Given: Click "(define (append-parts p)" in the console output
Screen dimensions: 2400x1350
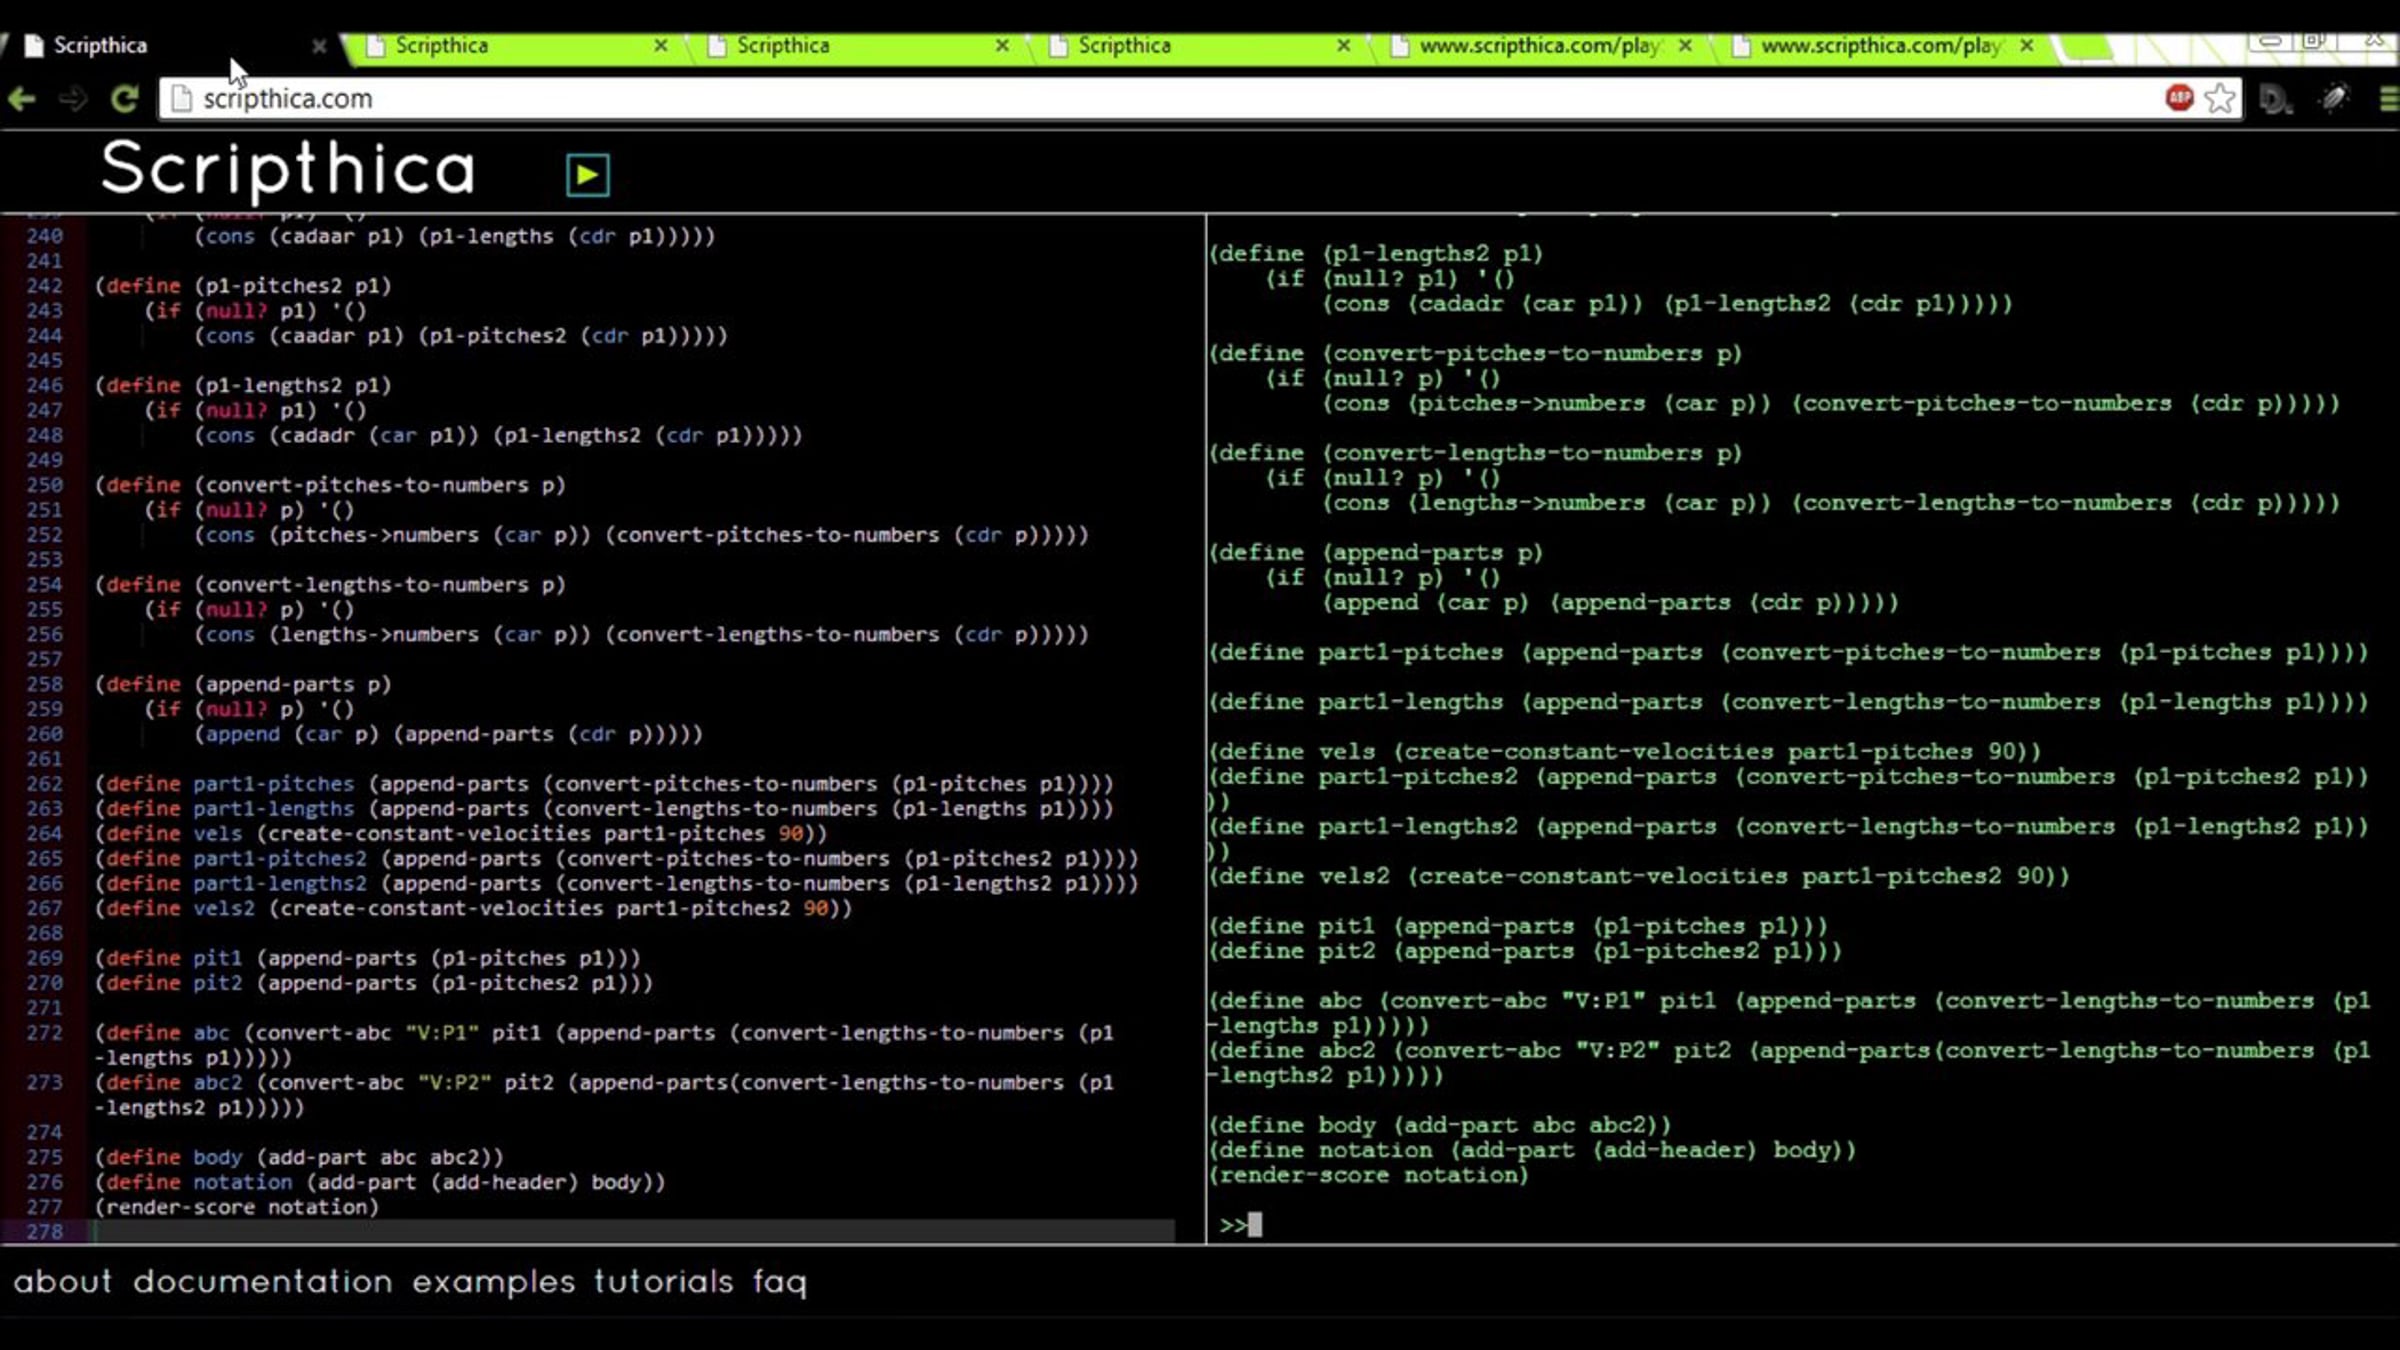Looking at the screenshot, I should [1376, 552].
